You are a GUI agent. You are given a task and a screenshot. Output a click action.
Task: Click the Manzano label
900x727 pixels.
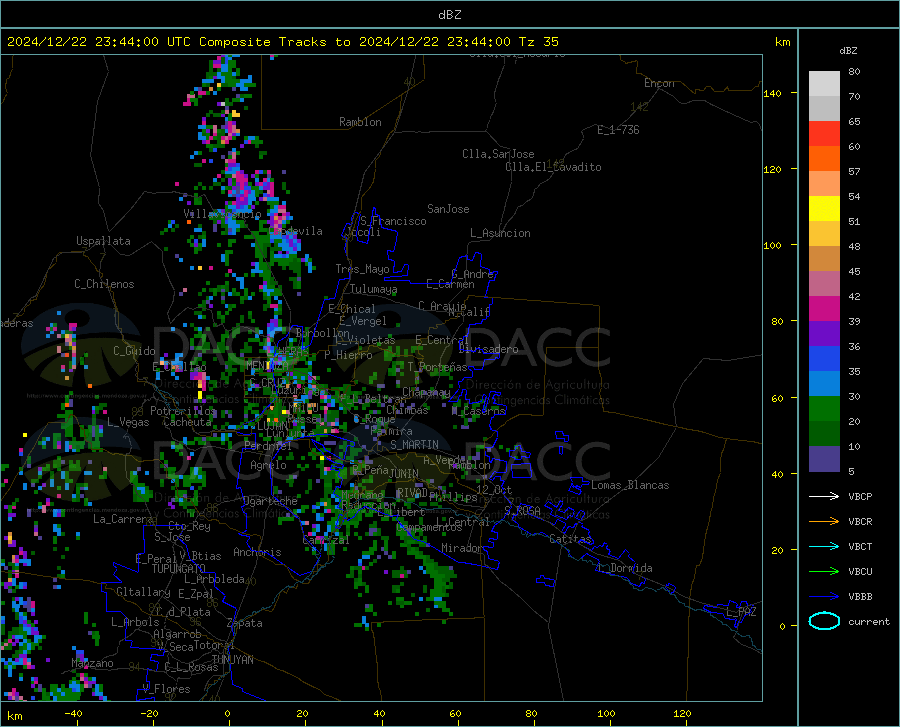(92, 663)
